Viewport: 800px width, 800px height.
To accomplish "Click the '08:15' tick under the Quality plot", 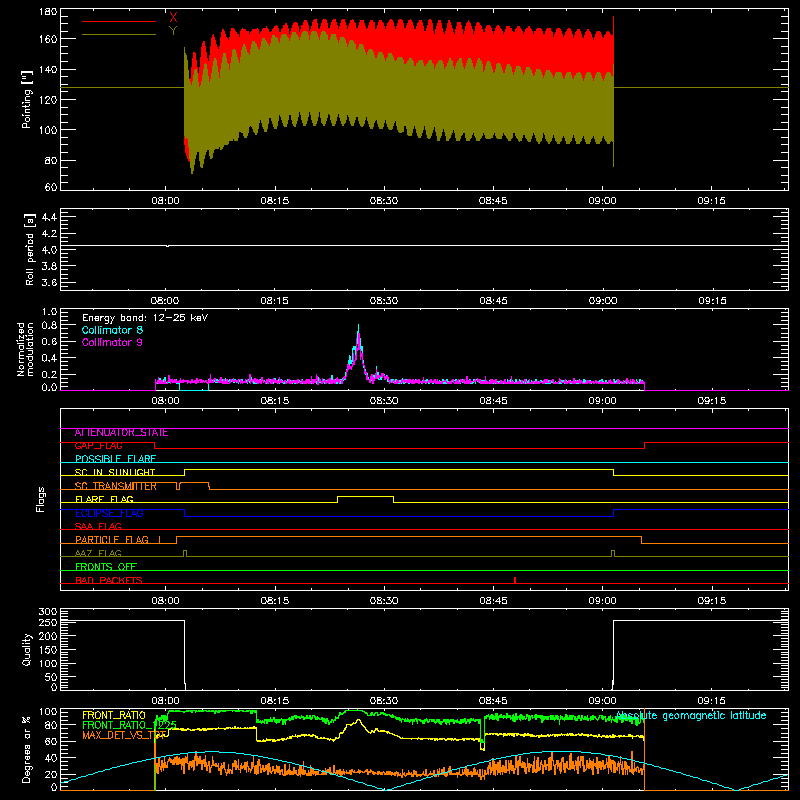I will tap(274, 701).
